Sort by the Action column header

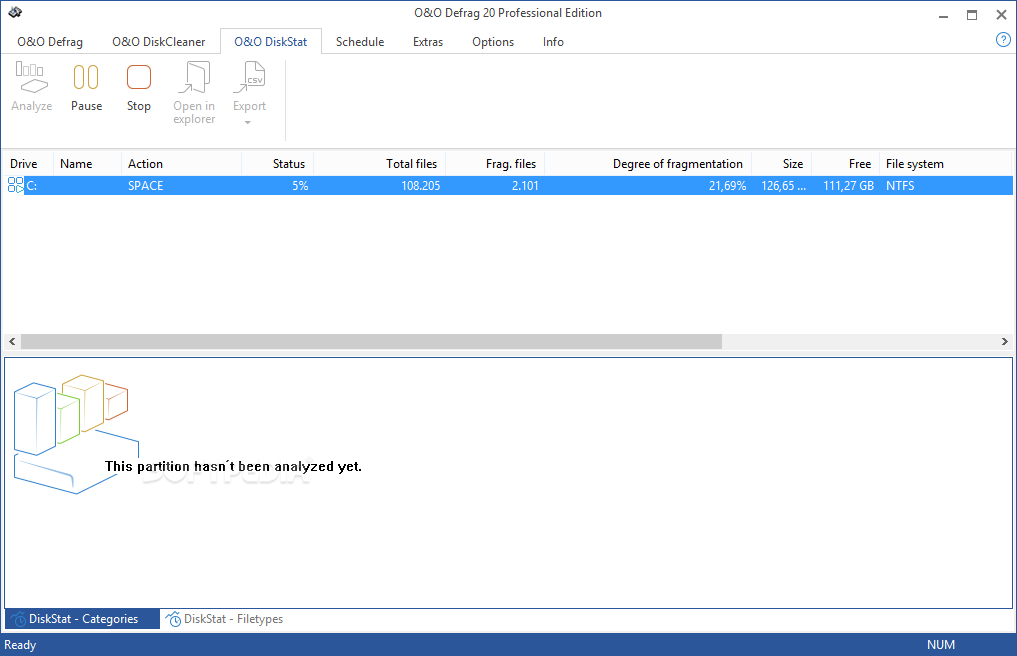182,164
